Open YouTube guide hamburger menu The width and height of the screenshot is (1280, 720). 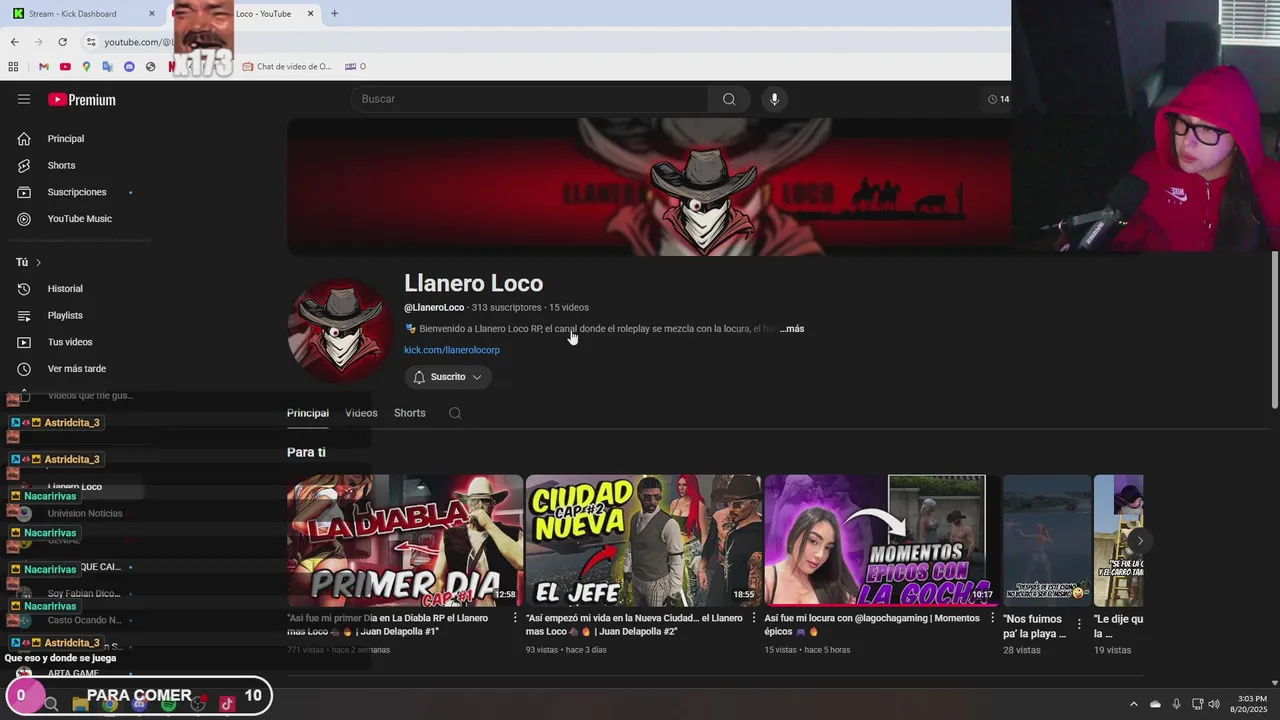(x=24, y=99)
